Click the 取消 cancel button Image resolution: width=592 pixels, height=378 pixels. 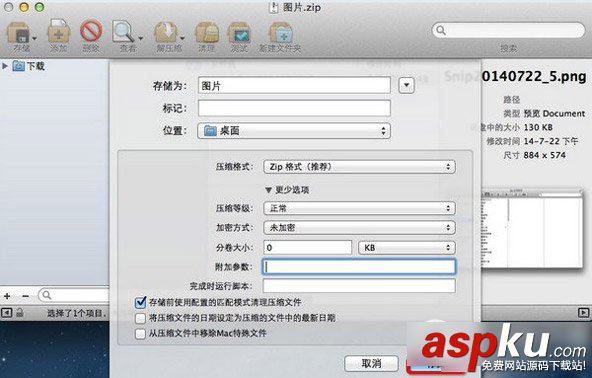tap(372, 363)
